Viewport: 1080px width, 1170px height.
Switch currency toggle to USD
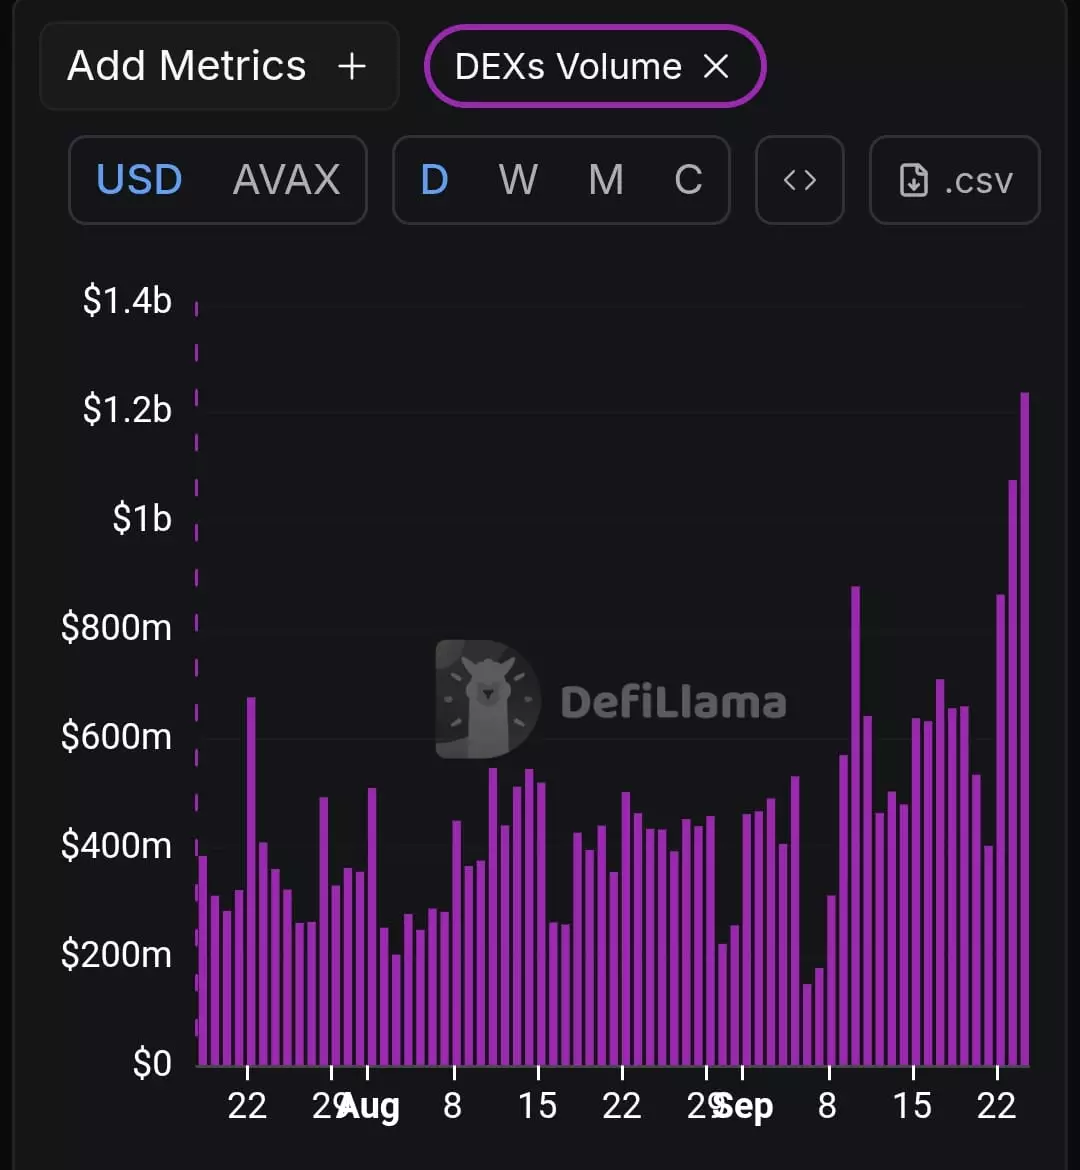coord(140,180)
